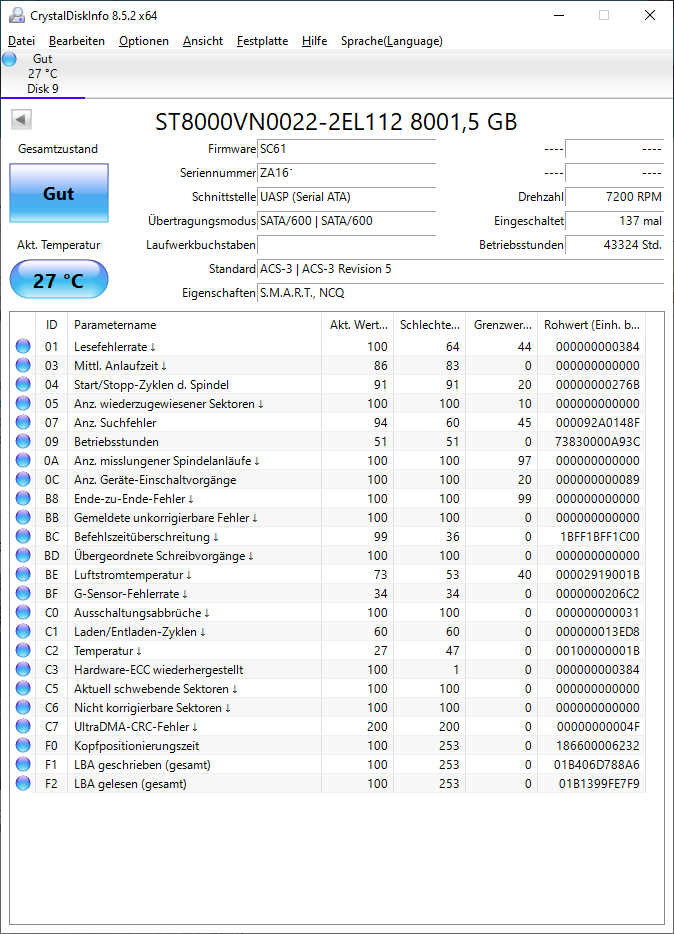The image size is (674, 934).
Task: Open the Sprache(Language) menu
Action: coord(392,41)
